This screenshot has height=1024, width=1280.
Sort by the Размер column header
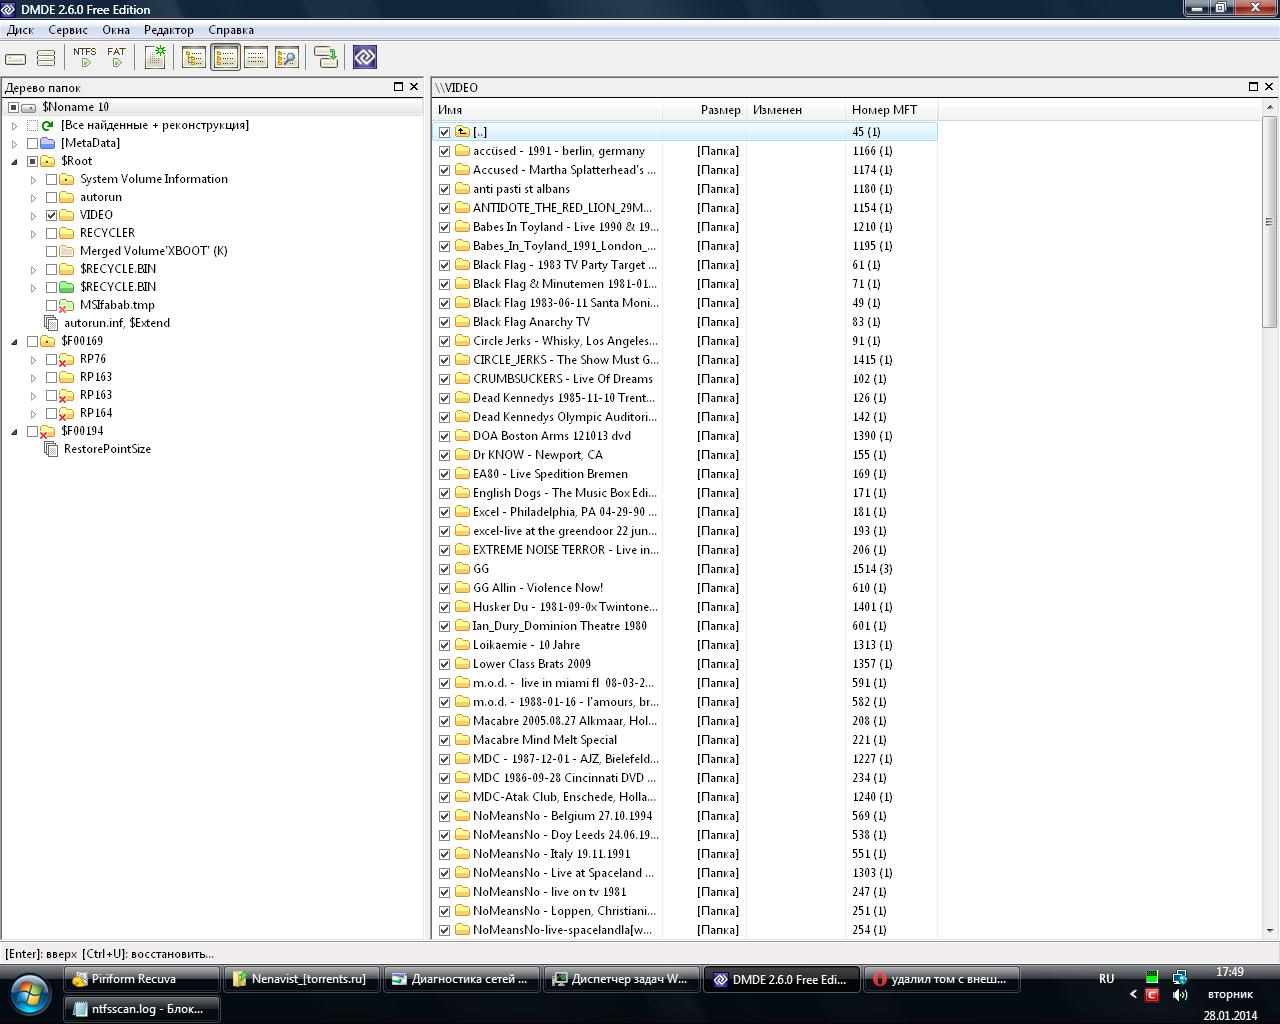[x=704, y=110]
